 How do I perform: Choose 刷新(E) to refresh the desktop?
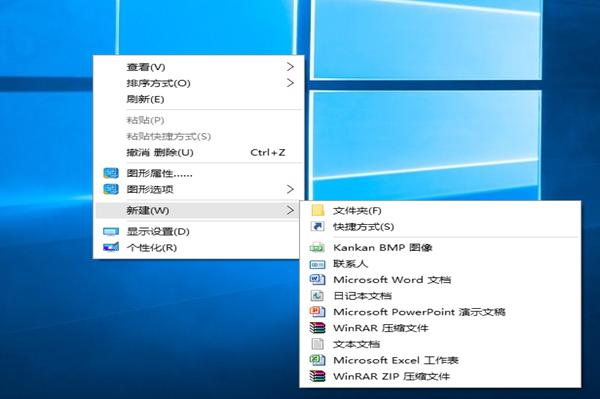(199, 99)
